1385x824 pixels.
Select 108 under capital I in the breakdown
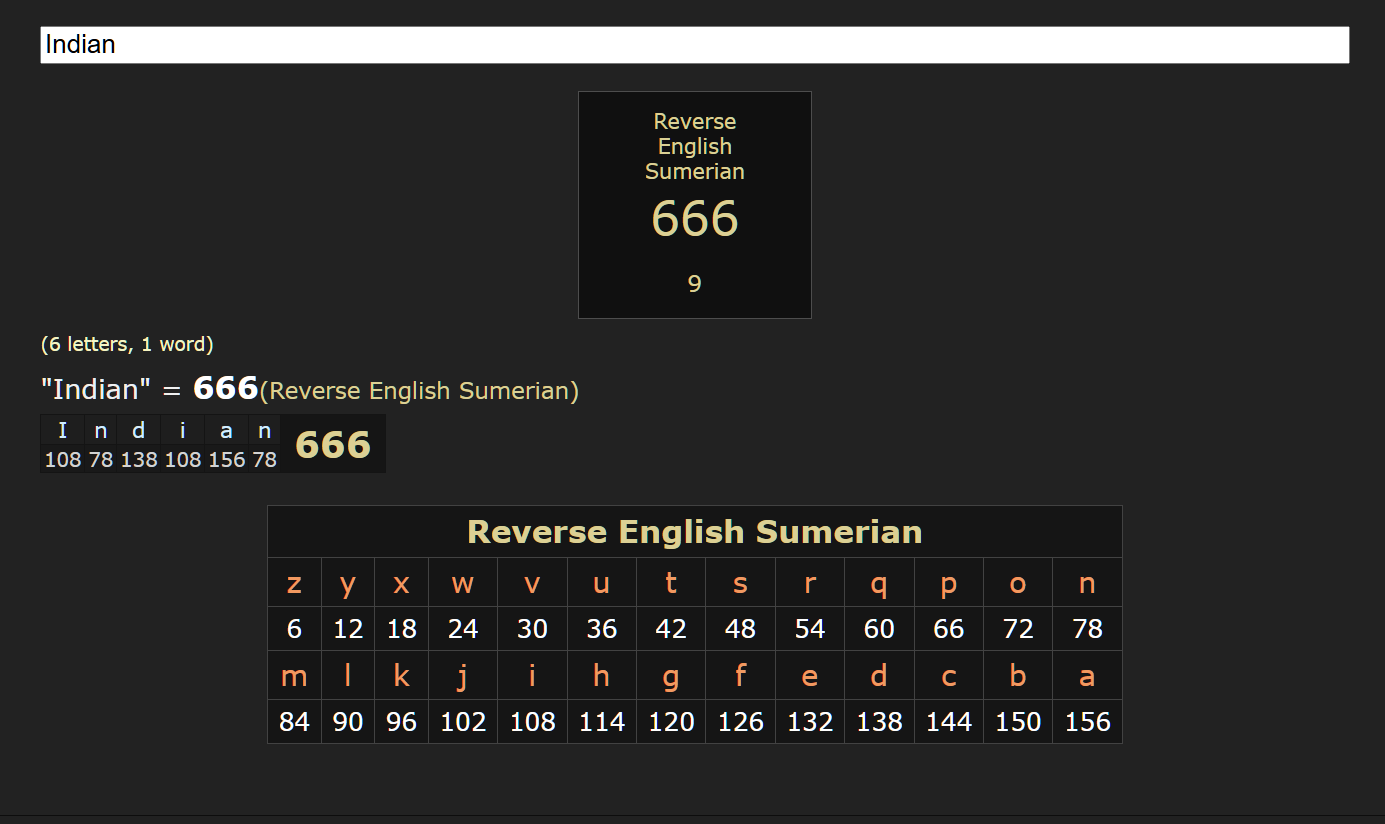[63, 460]
